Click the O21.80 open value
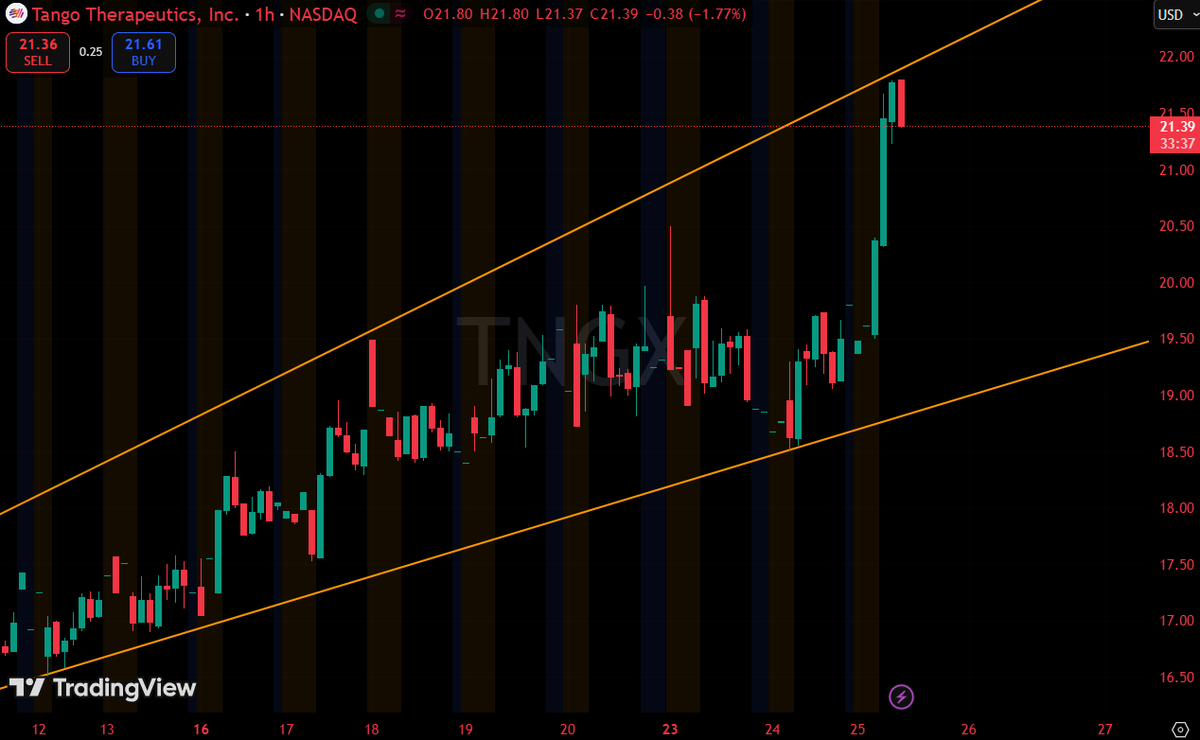 click(450, 14)
